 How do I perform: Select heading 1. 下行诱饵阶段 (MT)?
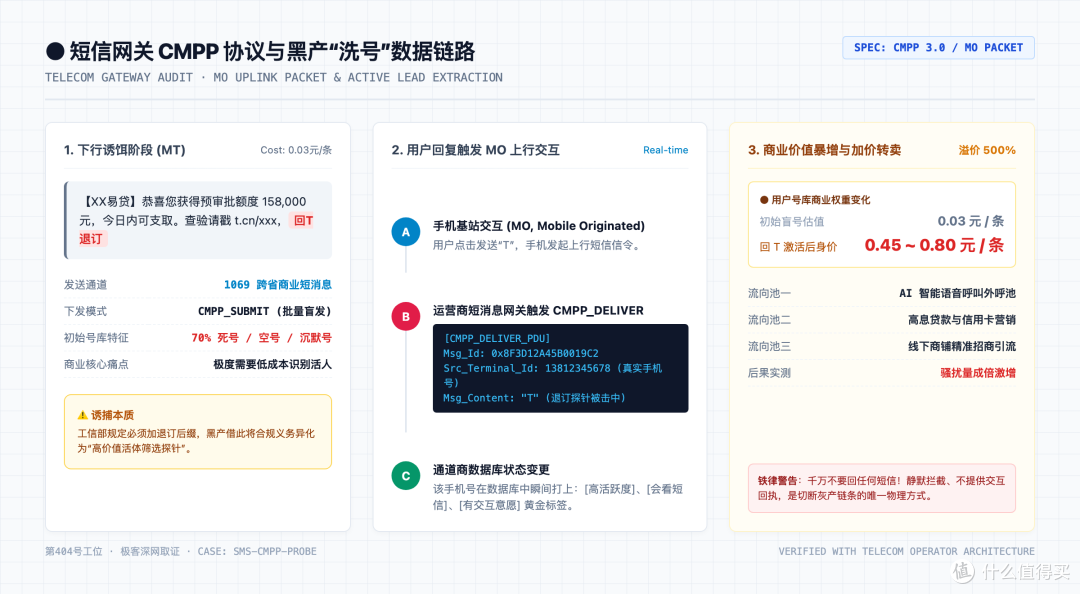click(125, 150)
